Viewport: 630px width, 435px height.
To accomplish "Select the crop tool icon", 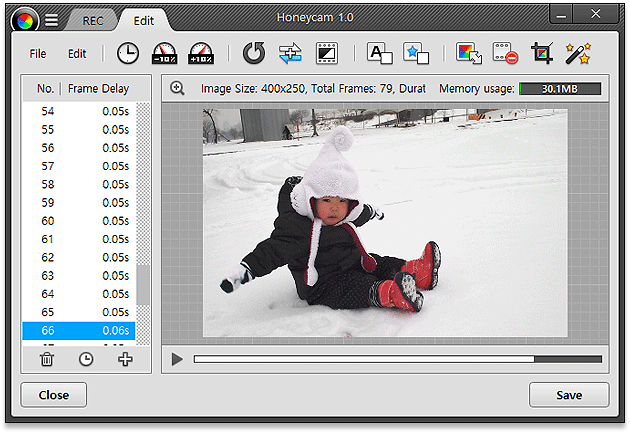I will [541, 53].
